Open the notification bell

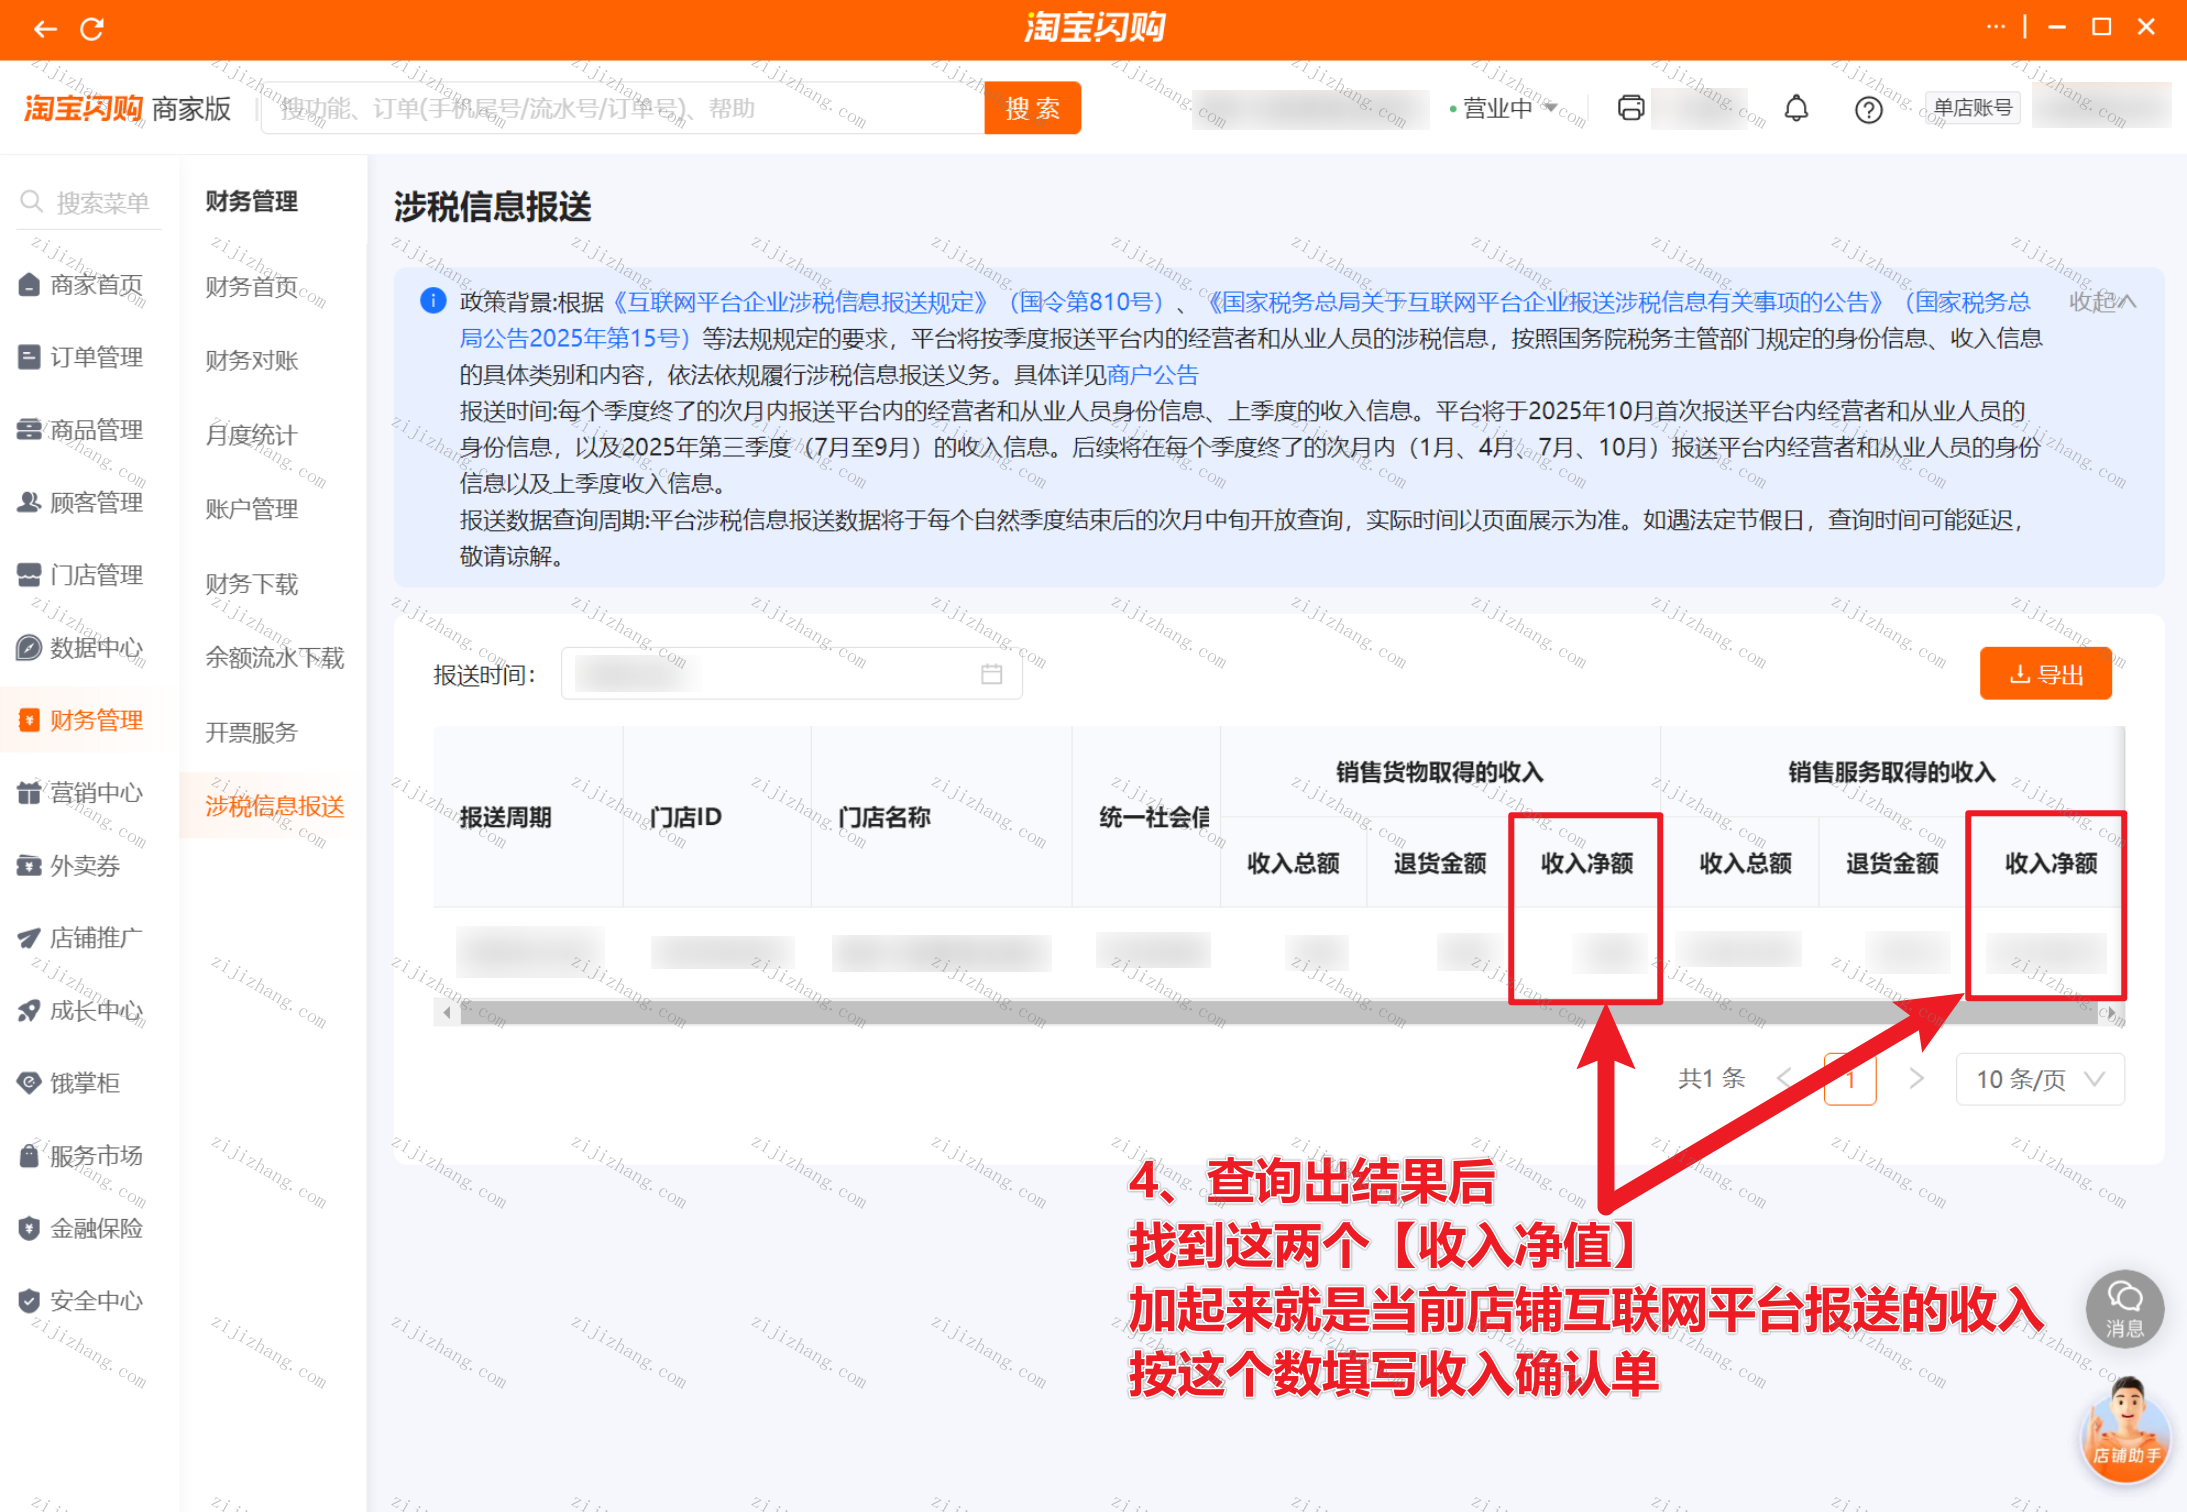[1796, 108]
